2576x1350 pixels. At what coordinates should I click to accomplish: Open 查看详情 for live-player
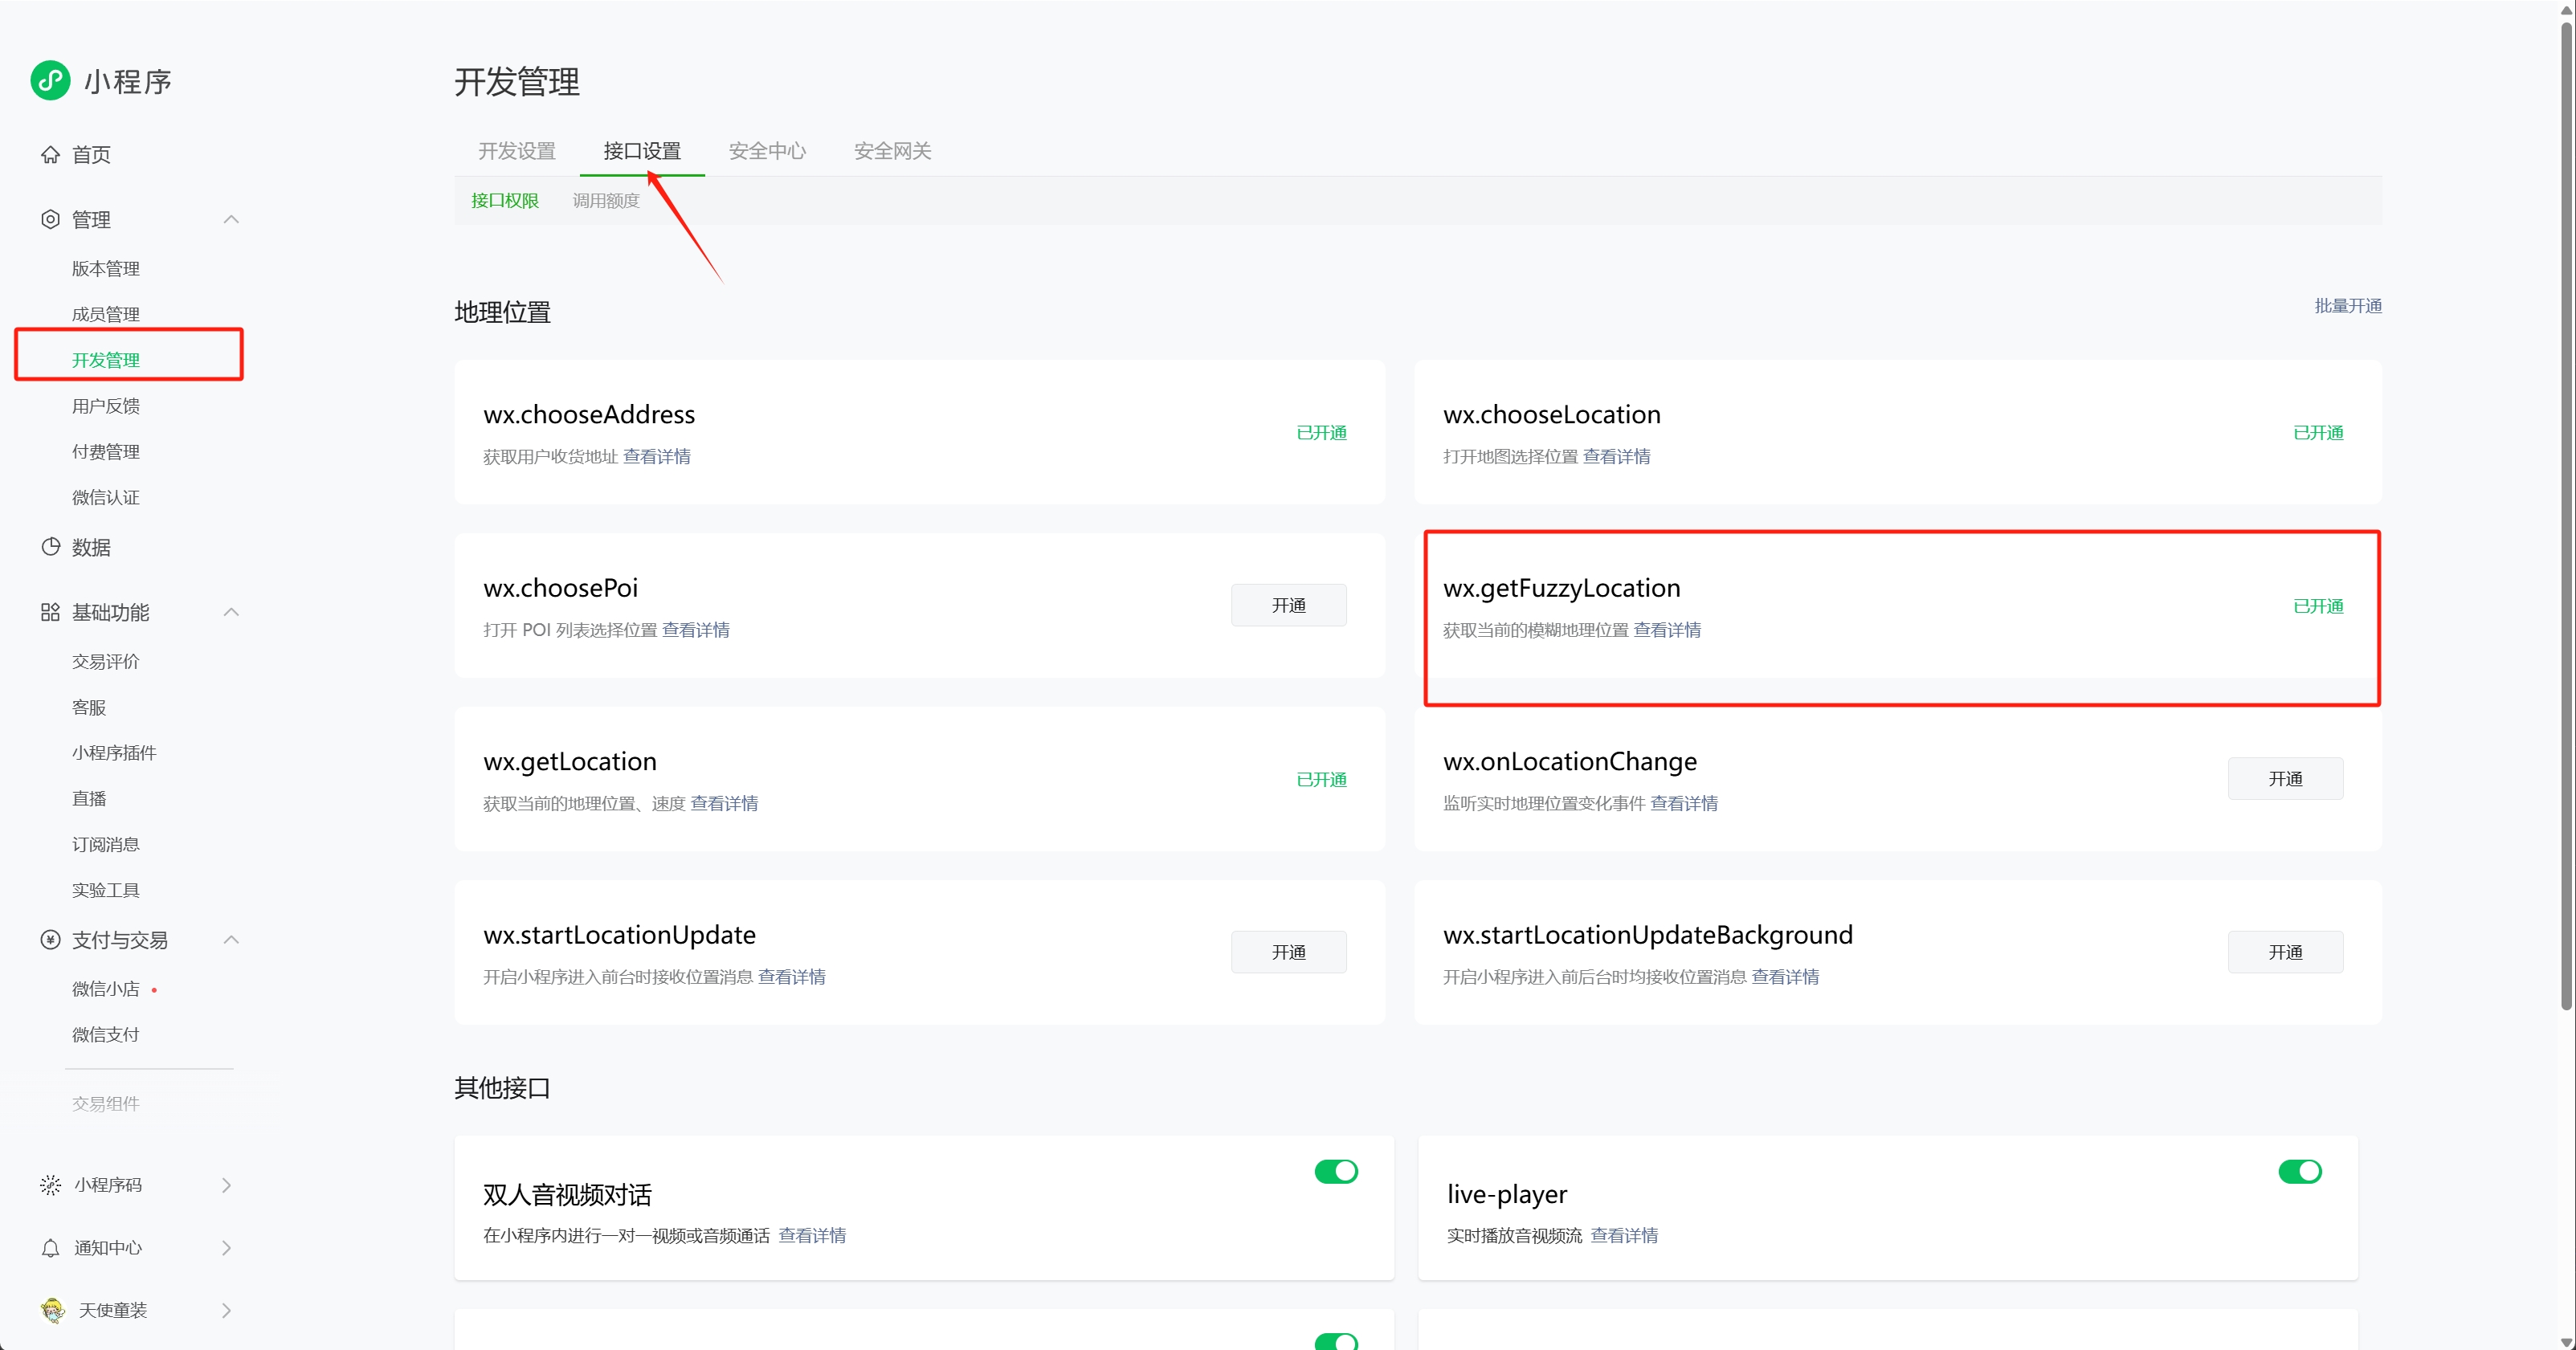(x=1624, y=1235)
